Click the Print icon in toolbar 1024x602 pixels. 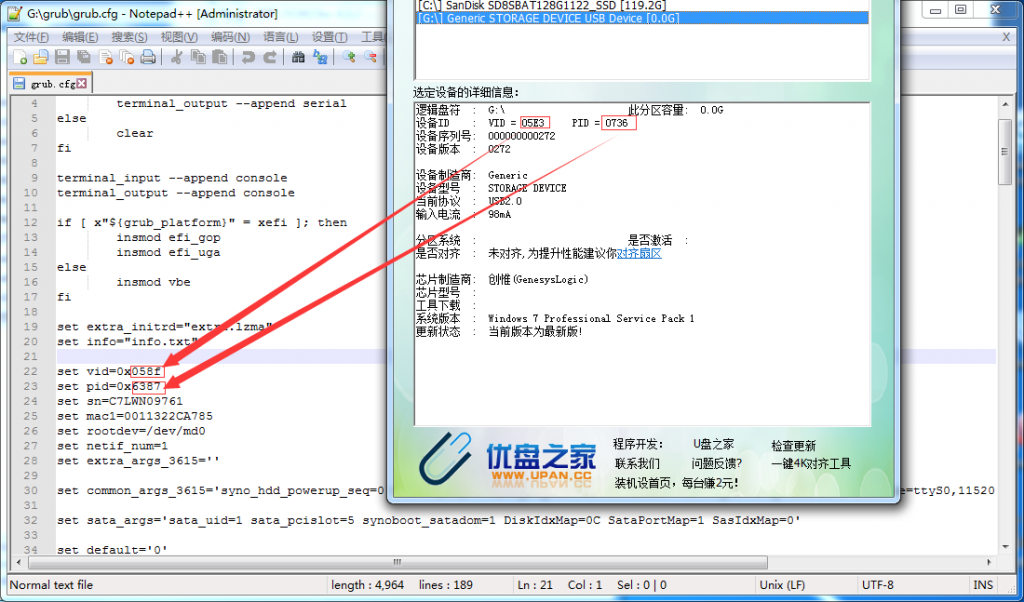(148, 57)
